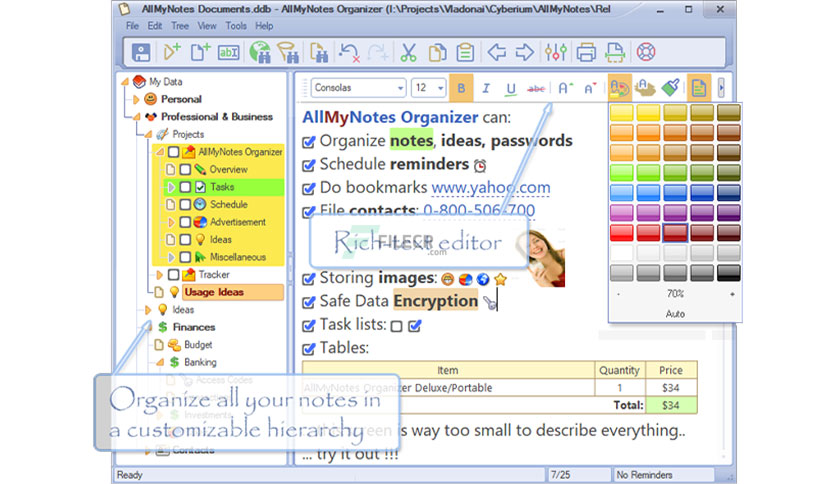
Task: Expand the Personal tree folder
Action: tap(135, 100)
